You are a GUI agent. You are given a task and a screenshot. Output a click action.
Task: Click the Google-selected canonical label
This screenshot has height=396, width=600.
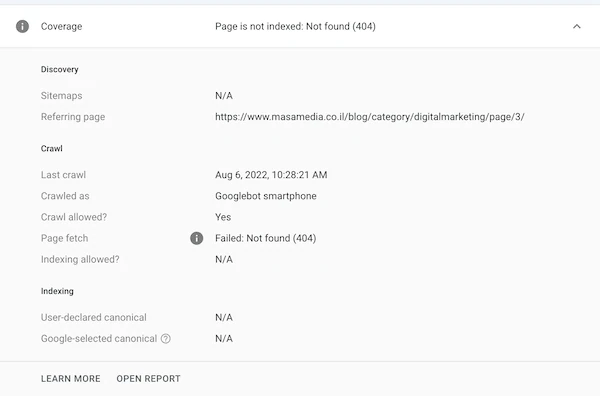click(x=99, y=339)
